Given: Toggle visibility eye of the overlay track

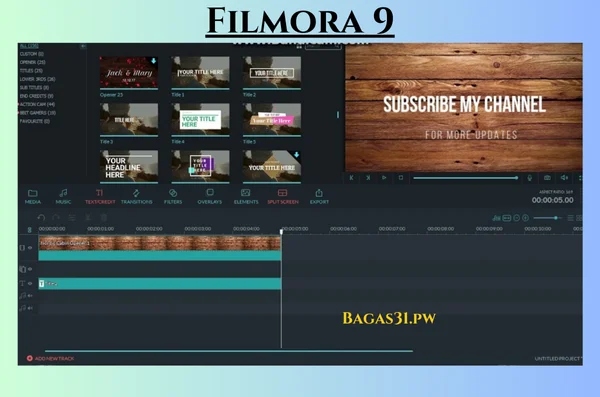Looking at the screenshot, I should 30,269.
